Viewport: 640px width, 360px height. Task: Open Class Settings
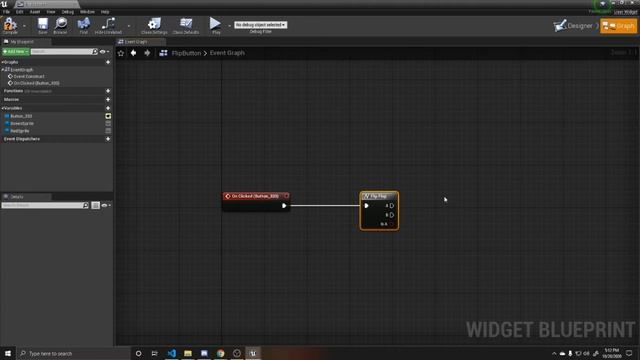[154, 25]
